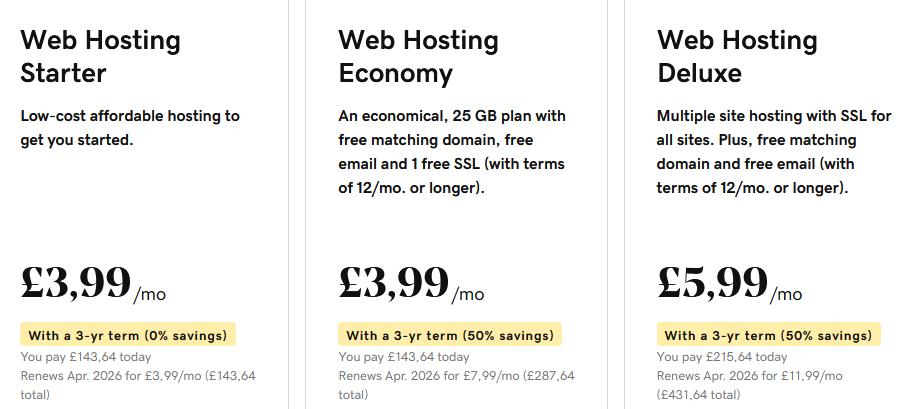Click the Web Hosting Economy heading
The height and width of the screenshot is (409, 915).
coord(418,57)
